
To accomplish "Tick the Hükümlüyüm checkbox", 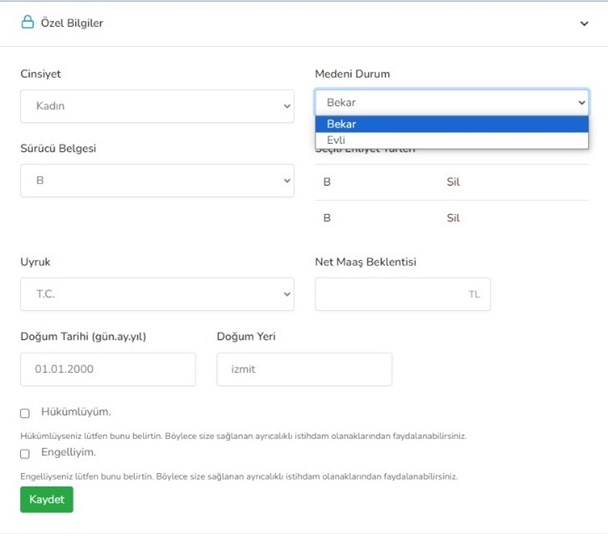I will coord(25,413).
